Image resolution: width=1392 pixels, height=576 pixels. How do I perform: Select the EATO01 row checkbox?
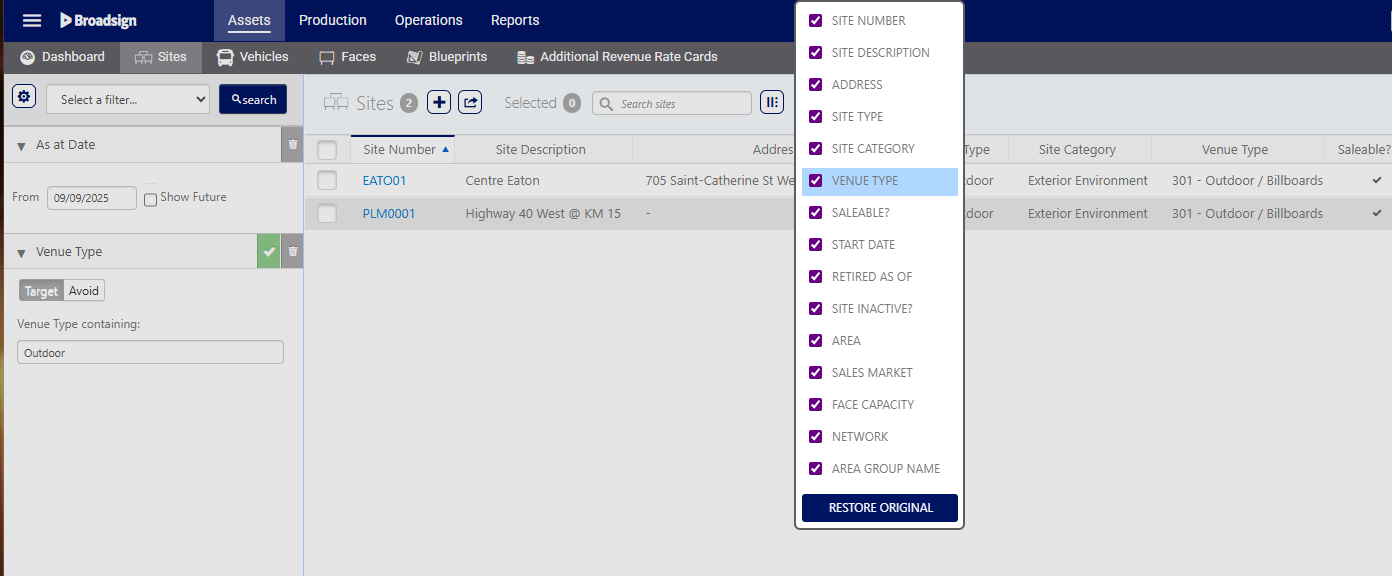[x=327, y=181]
